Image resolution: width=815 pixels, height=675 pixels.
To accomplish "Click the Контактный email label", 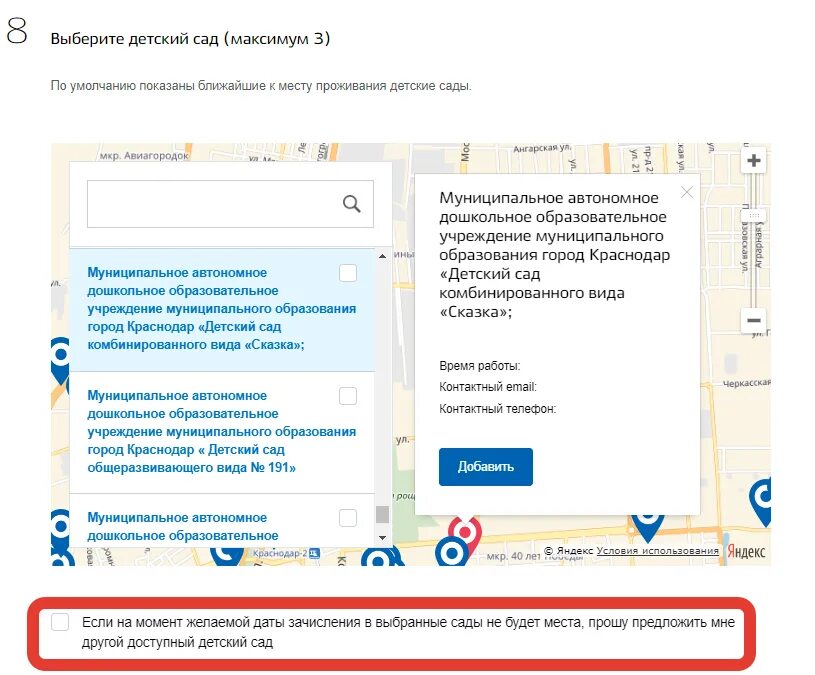I will click(x=488, y=387).
